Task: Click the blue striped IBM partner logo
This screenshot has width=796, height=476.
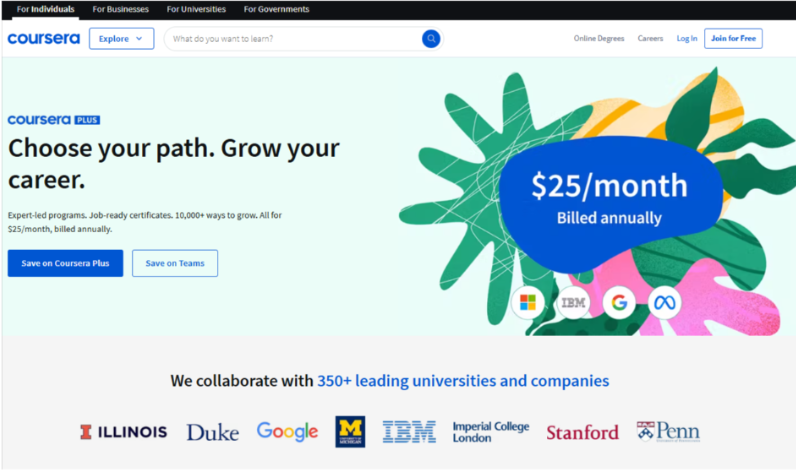Action: click(x=409, y=432)
